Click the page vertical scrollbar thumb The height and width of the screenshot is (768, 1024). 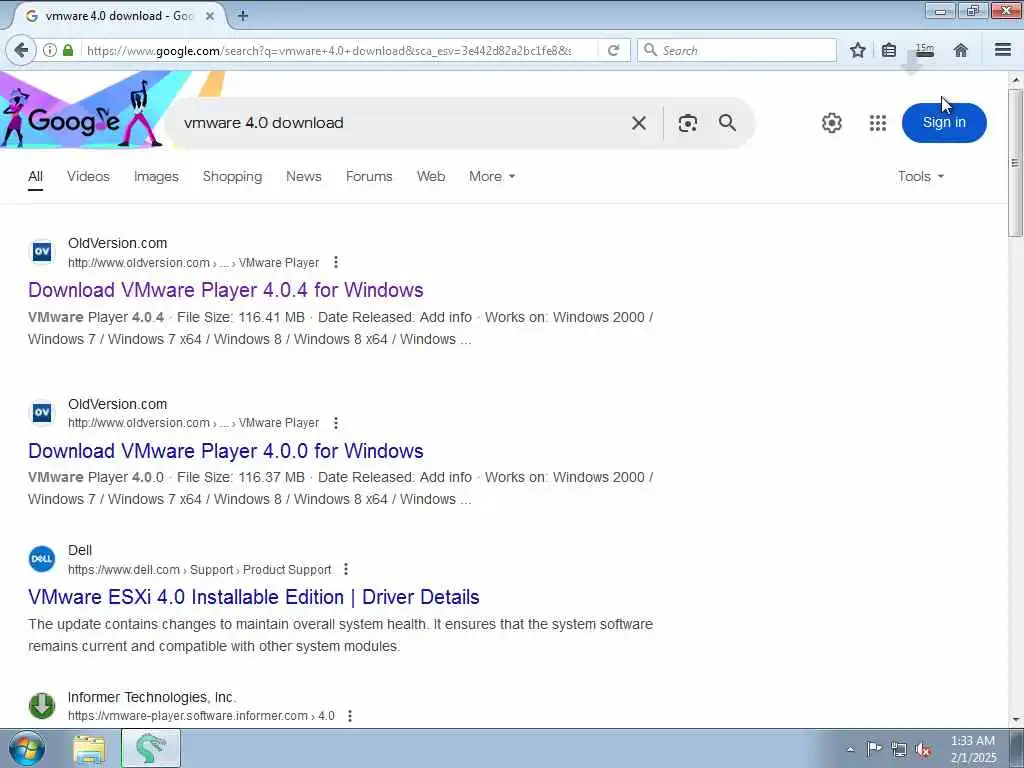(x=1015, y=163)
